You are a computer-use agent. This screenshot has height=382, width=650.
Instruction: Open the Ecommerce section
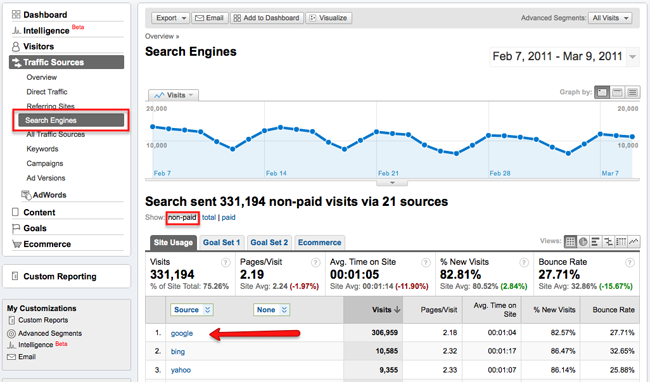[47, 244]
